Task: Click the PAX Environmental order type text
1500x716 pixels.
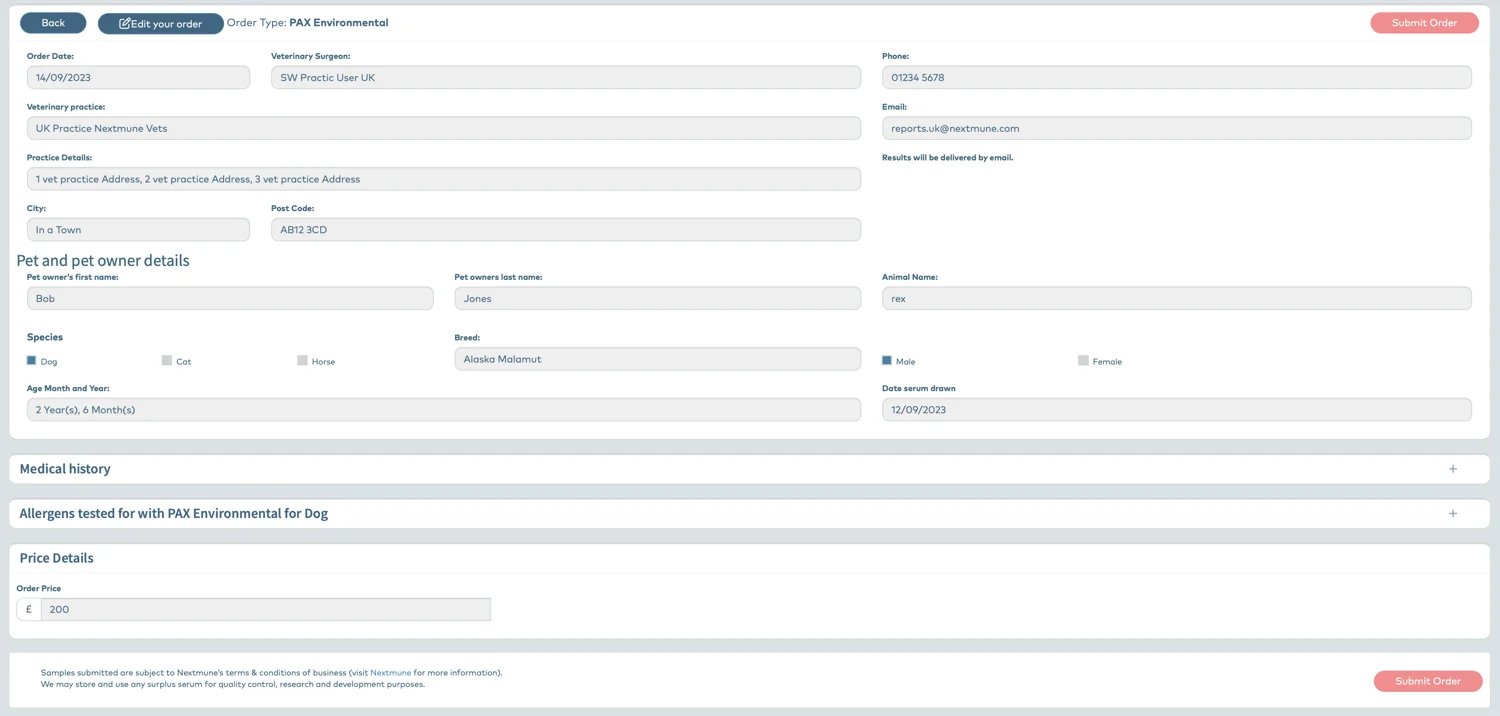Action: coord(339,22)
